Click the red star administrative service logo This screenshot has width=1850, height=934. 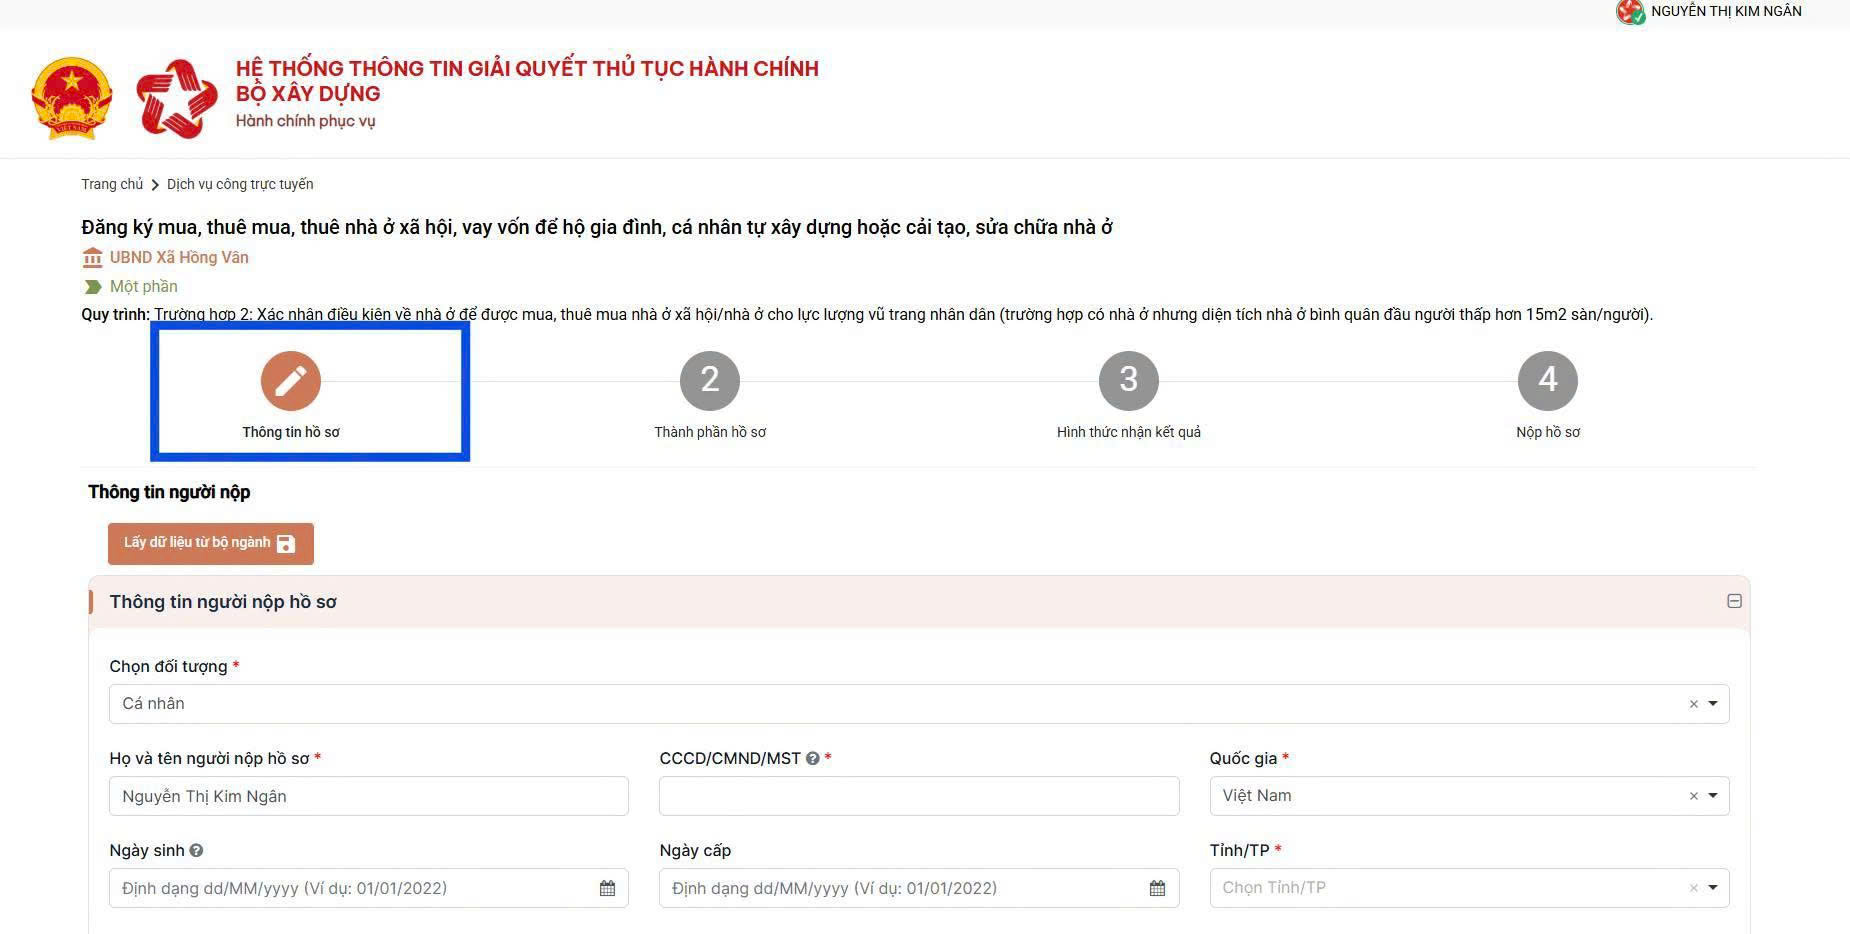pos(177,97)
